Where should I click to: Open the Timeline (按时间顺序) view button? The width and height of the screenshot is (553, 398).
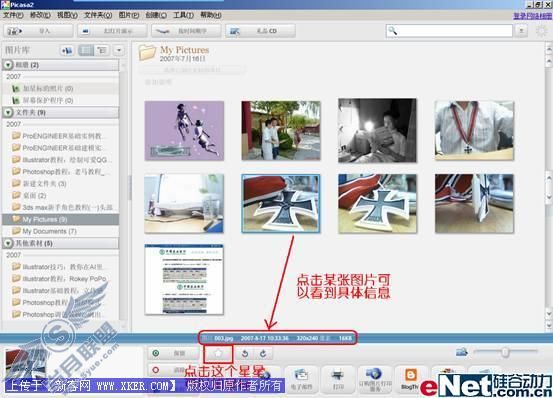pyautogui.click(x=186, y=31)
